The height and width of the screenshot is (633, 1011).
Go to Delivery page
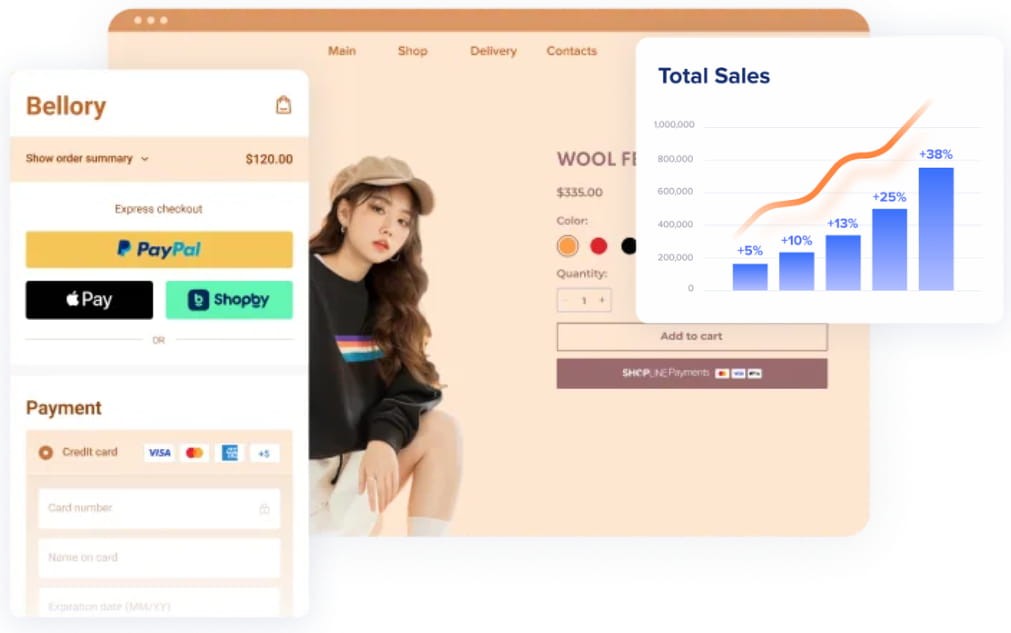point(493,51)
